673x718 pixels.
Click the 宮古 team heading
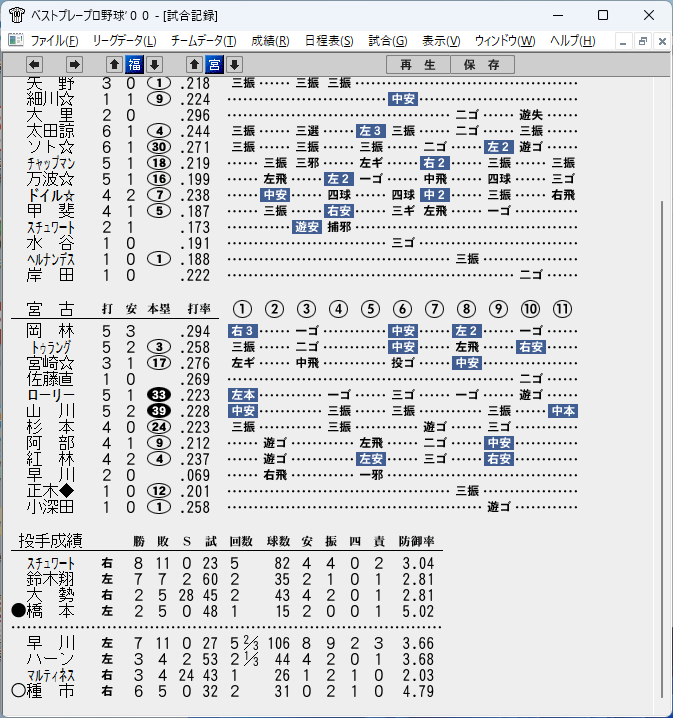pyautogui.click(x=50, y=309)
